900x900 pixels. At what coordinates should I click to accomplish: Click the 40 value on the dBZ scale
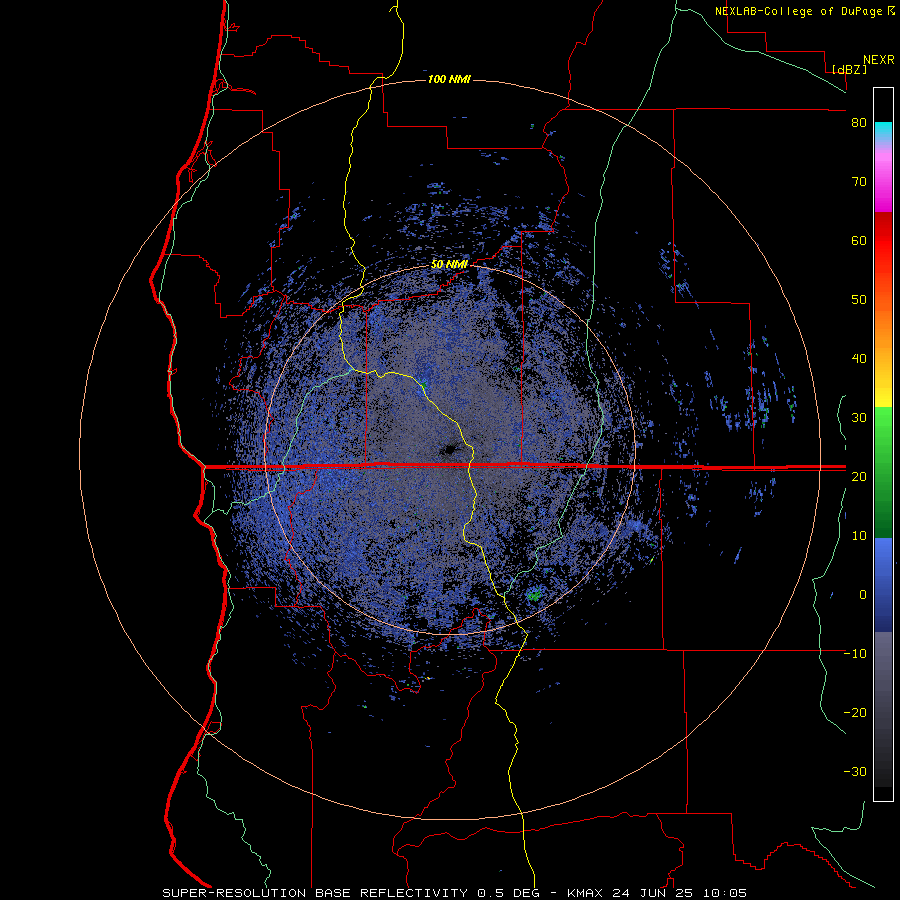pos(859,359)
